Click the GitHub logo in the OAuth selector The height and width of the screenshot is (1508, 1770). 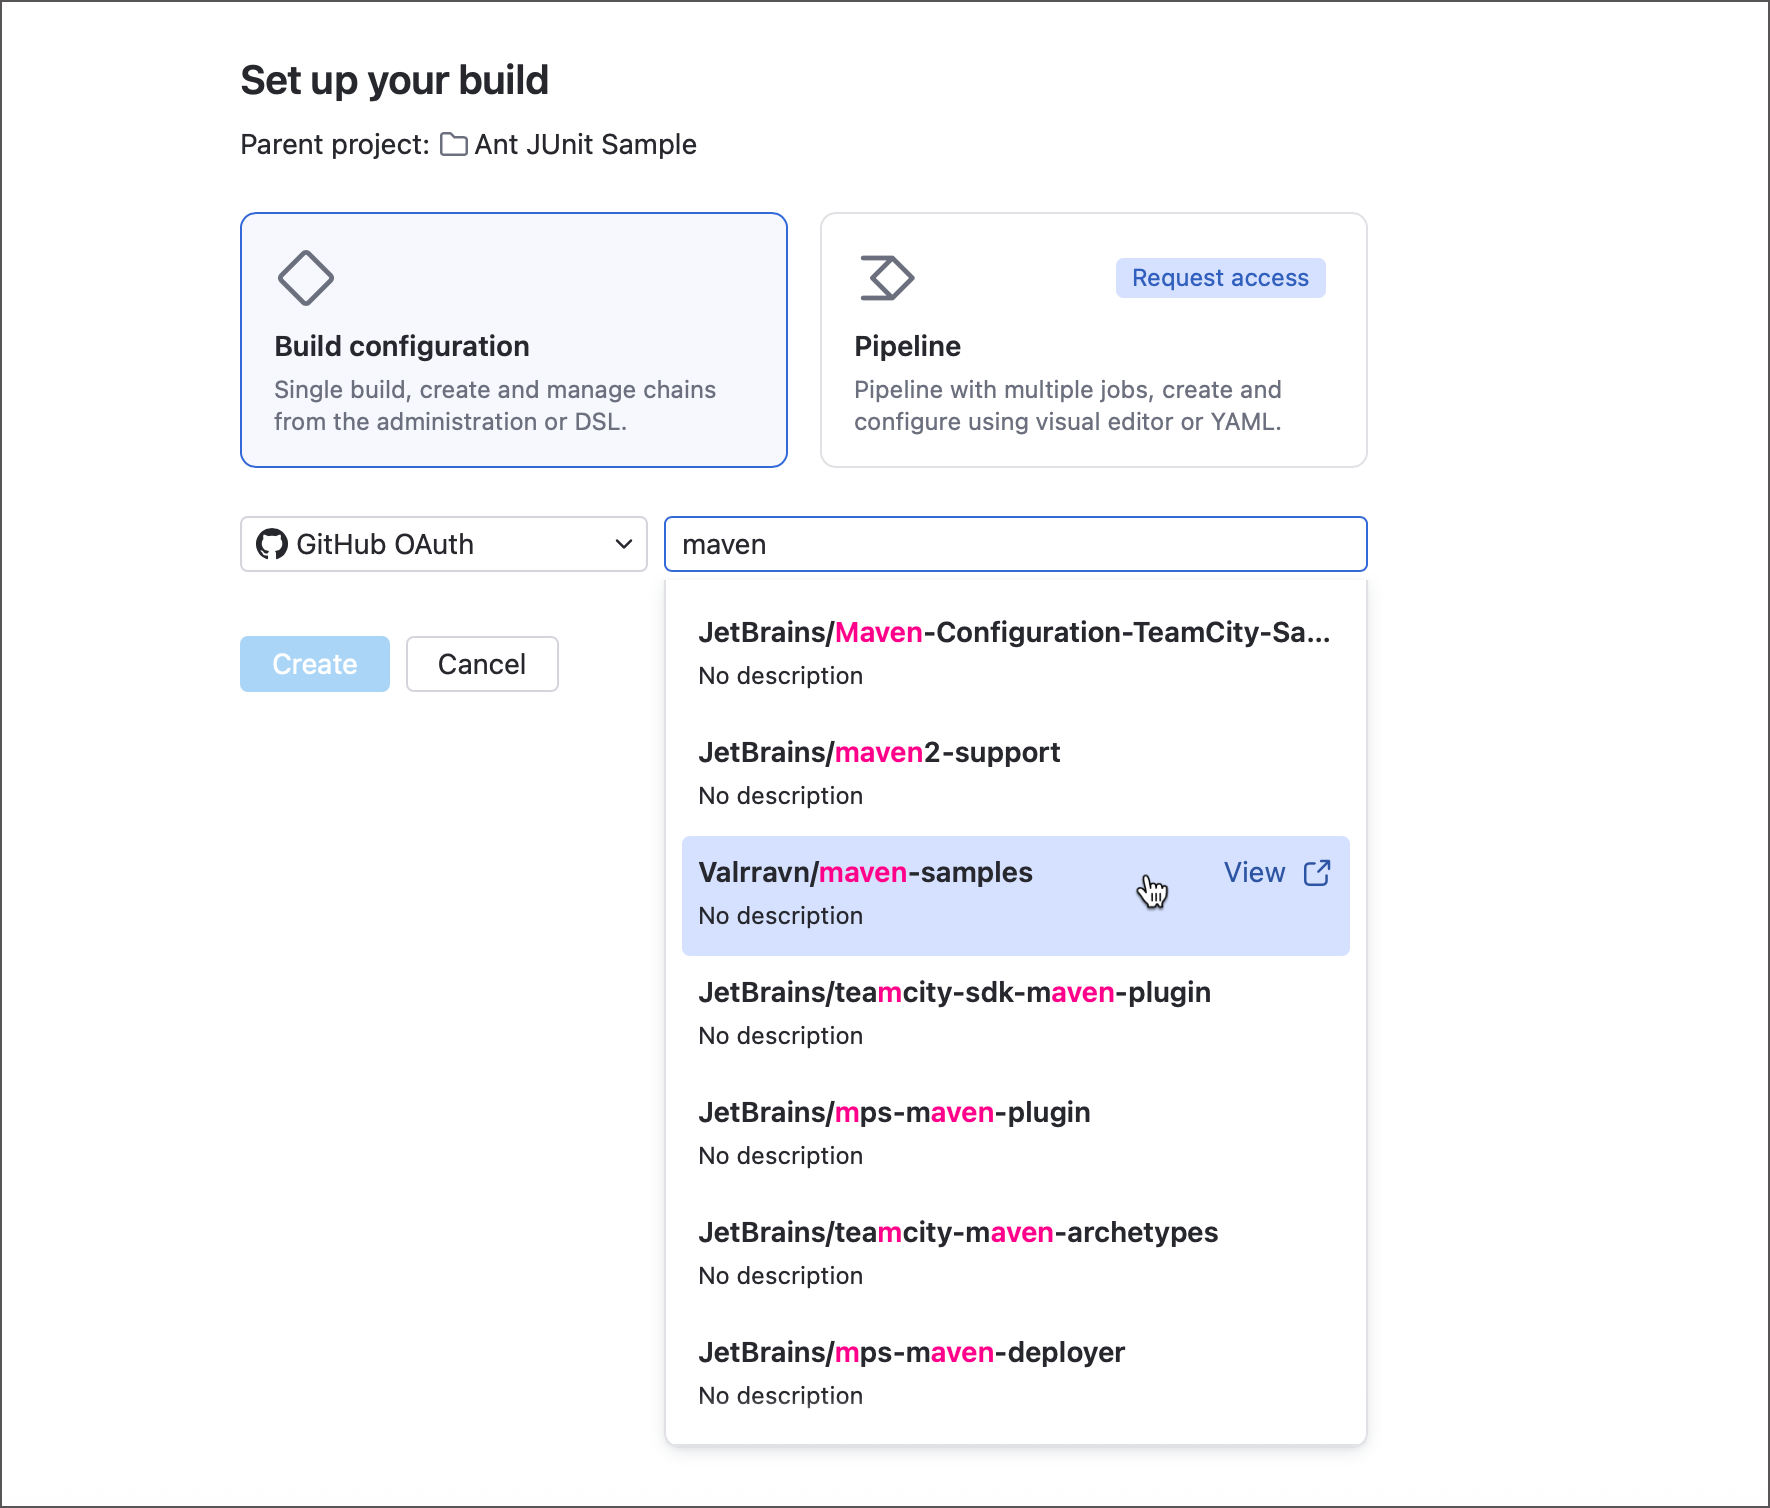point(270,544)
